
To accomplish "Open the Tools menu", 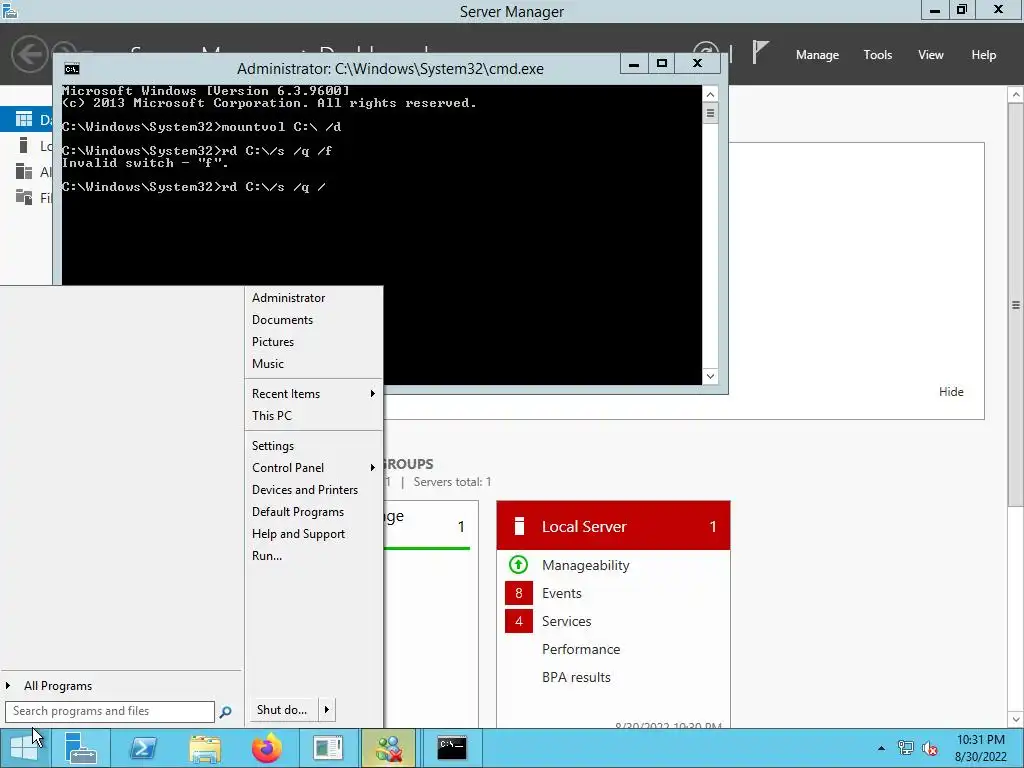I will click(878, 55).
